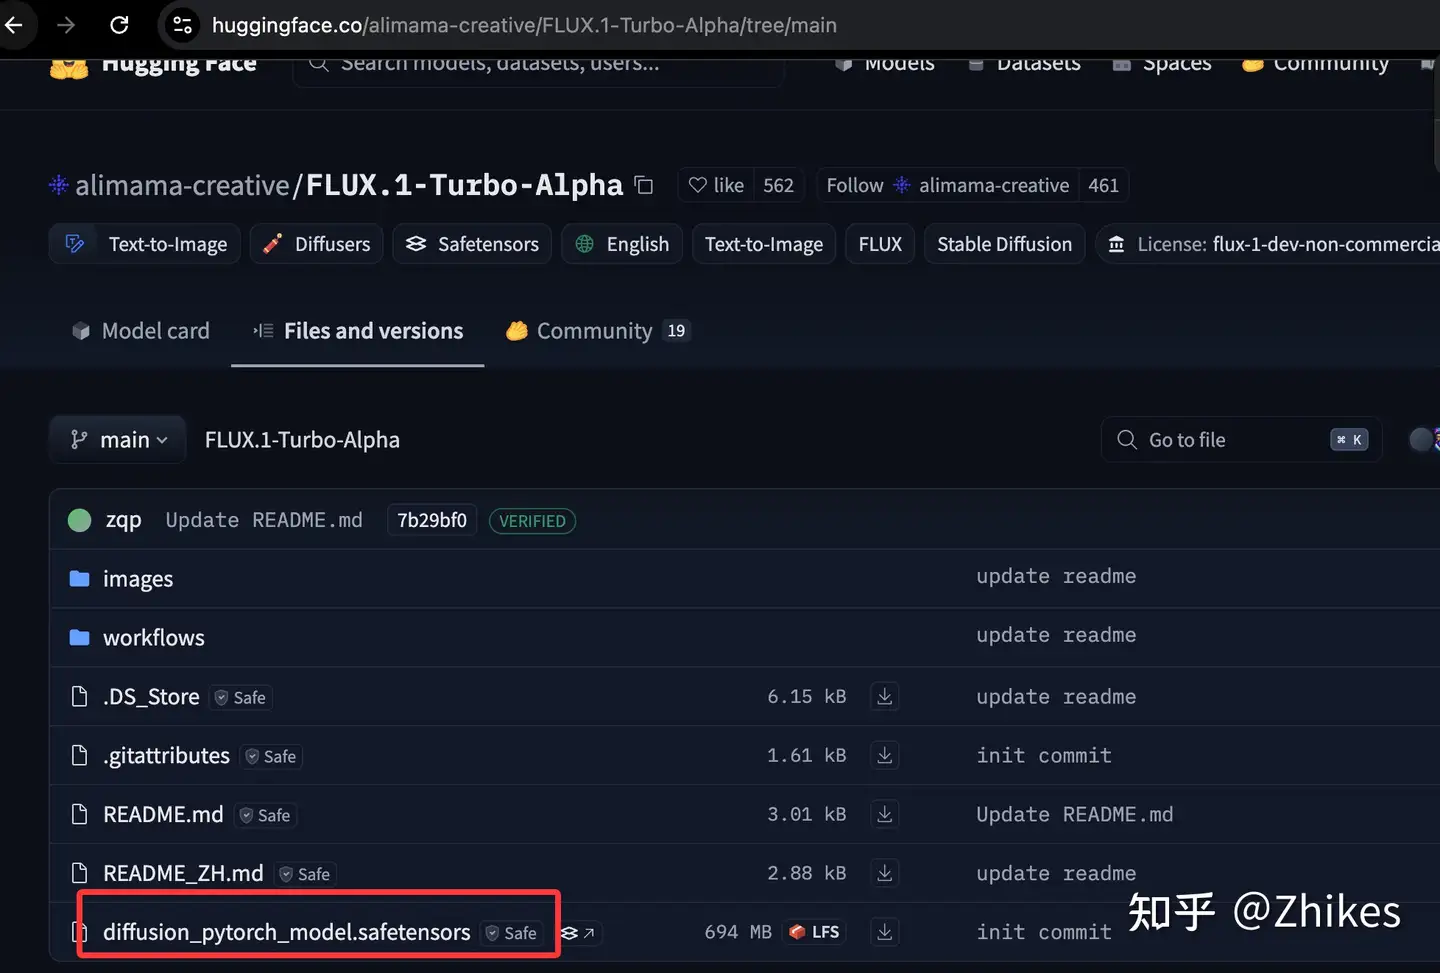Open the workflows folder
The height and width of the screenshot is (973, 1440).
154,638
